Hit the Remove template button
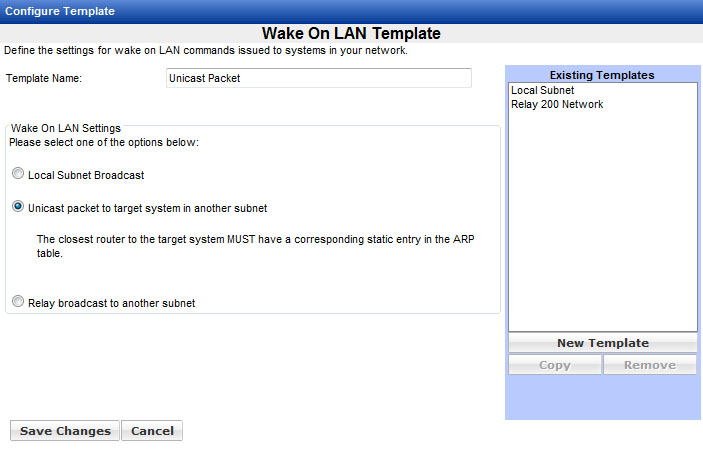This screenshot has height=454, width=703. pos(649,365)
